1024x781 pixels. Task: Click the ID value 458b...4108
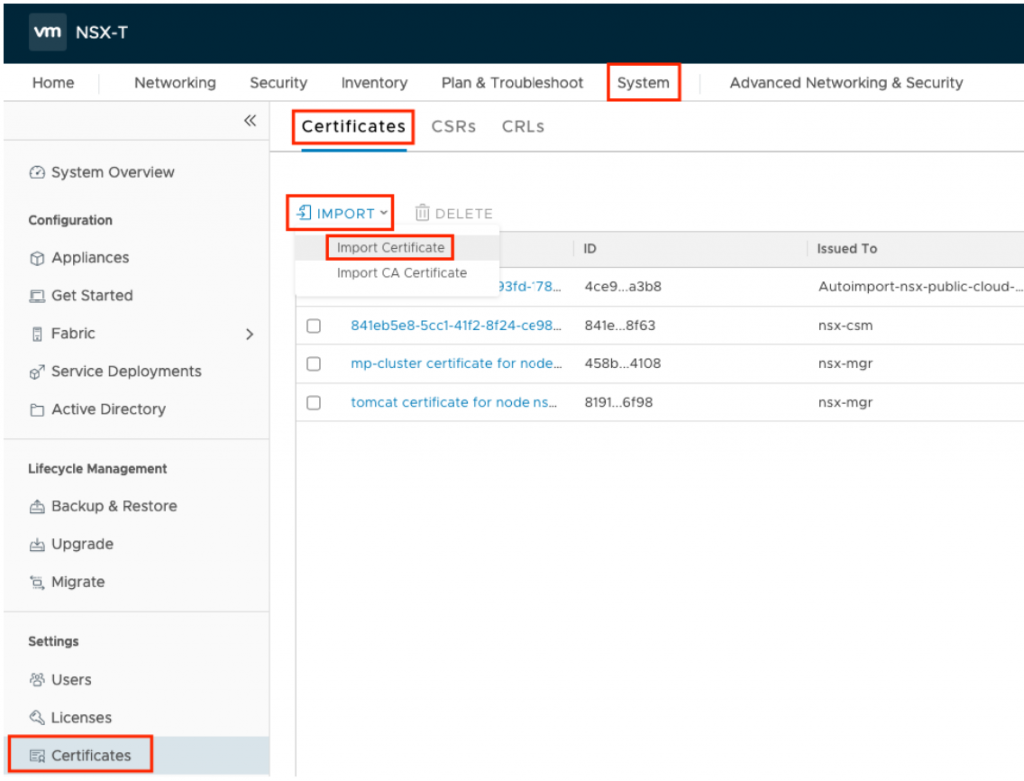(622, 363)
